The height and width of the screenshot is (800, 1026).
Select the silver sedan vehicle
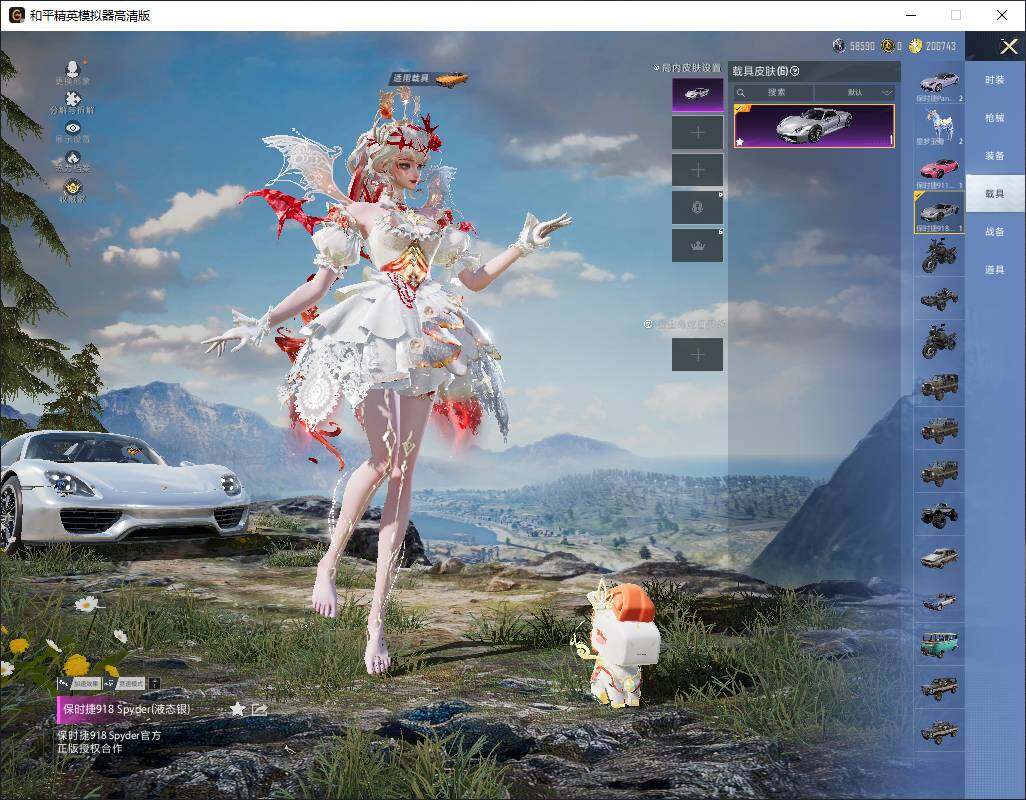coord(939,558)
